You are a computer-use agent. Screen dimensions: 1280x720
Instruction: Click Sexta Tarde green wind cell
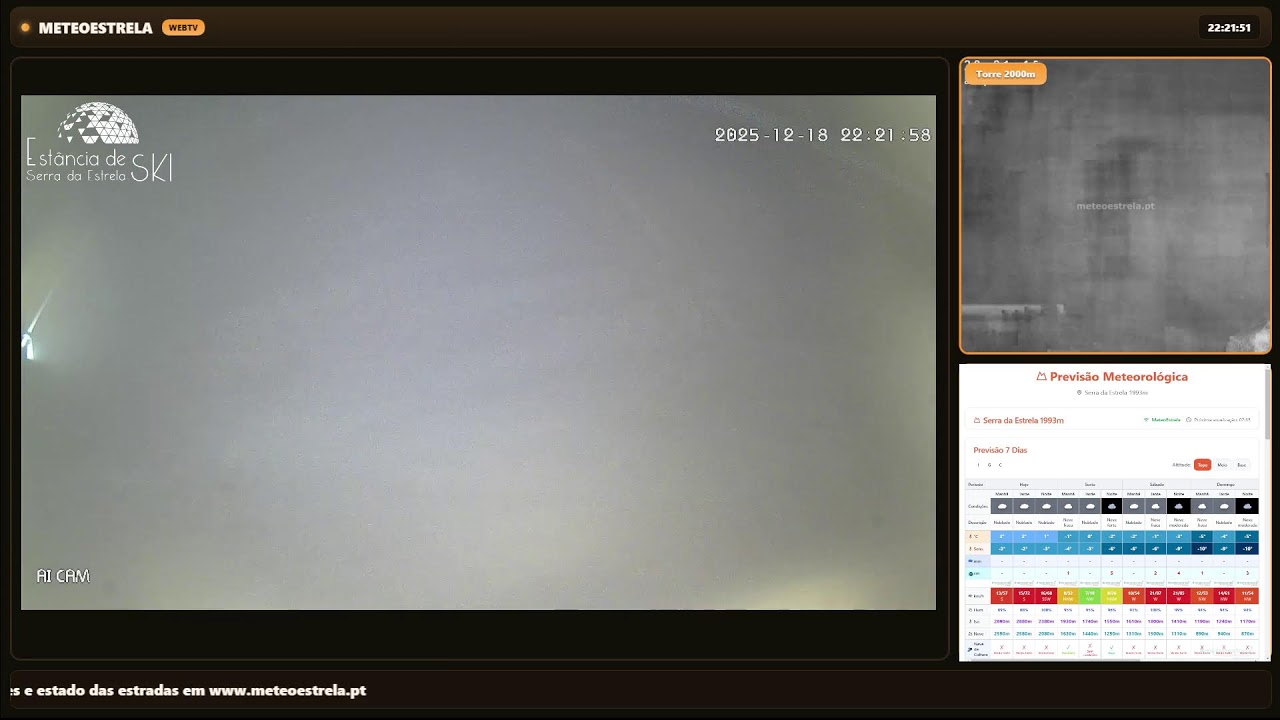(1090, 596)
